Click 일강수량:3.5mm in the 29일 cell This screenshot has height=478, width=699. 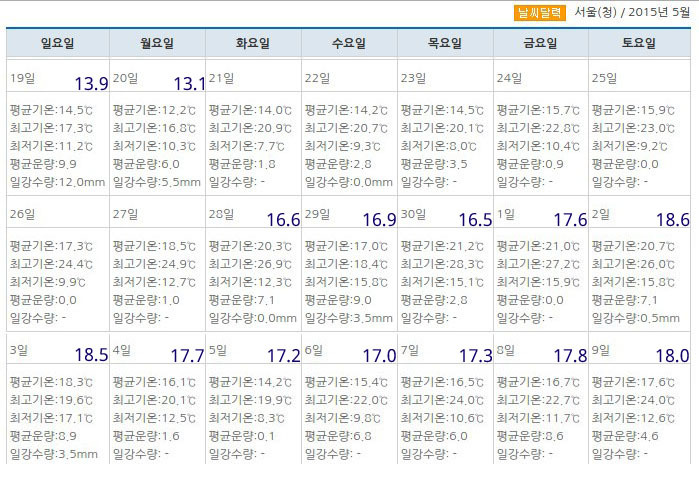[349, 318]
